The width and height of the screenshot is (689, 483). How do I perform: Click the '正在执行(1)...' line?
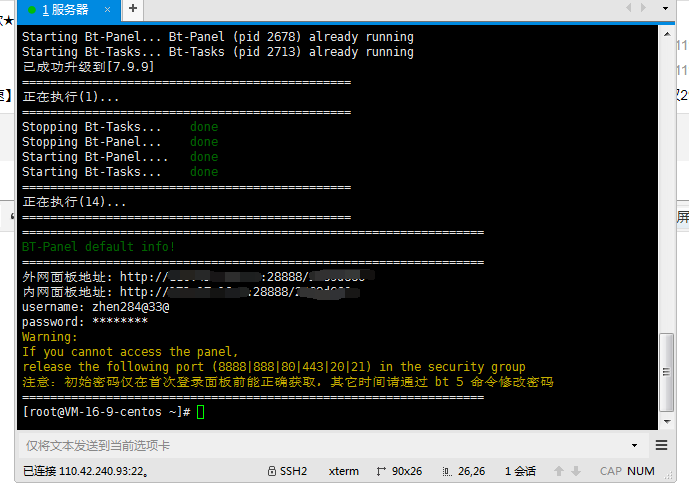[71, 97]
